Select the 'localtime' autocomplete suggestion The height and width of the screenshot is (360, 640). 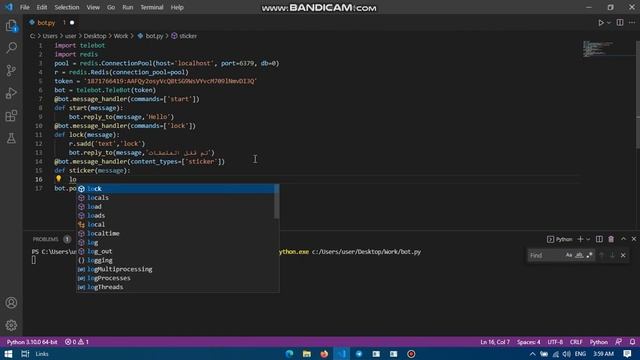coord(176,233)
